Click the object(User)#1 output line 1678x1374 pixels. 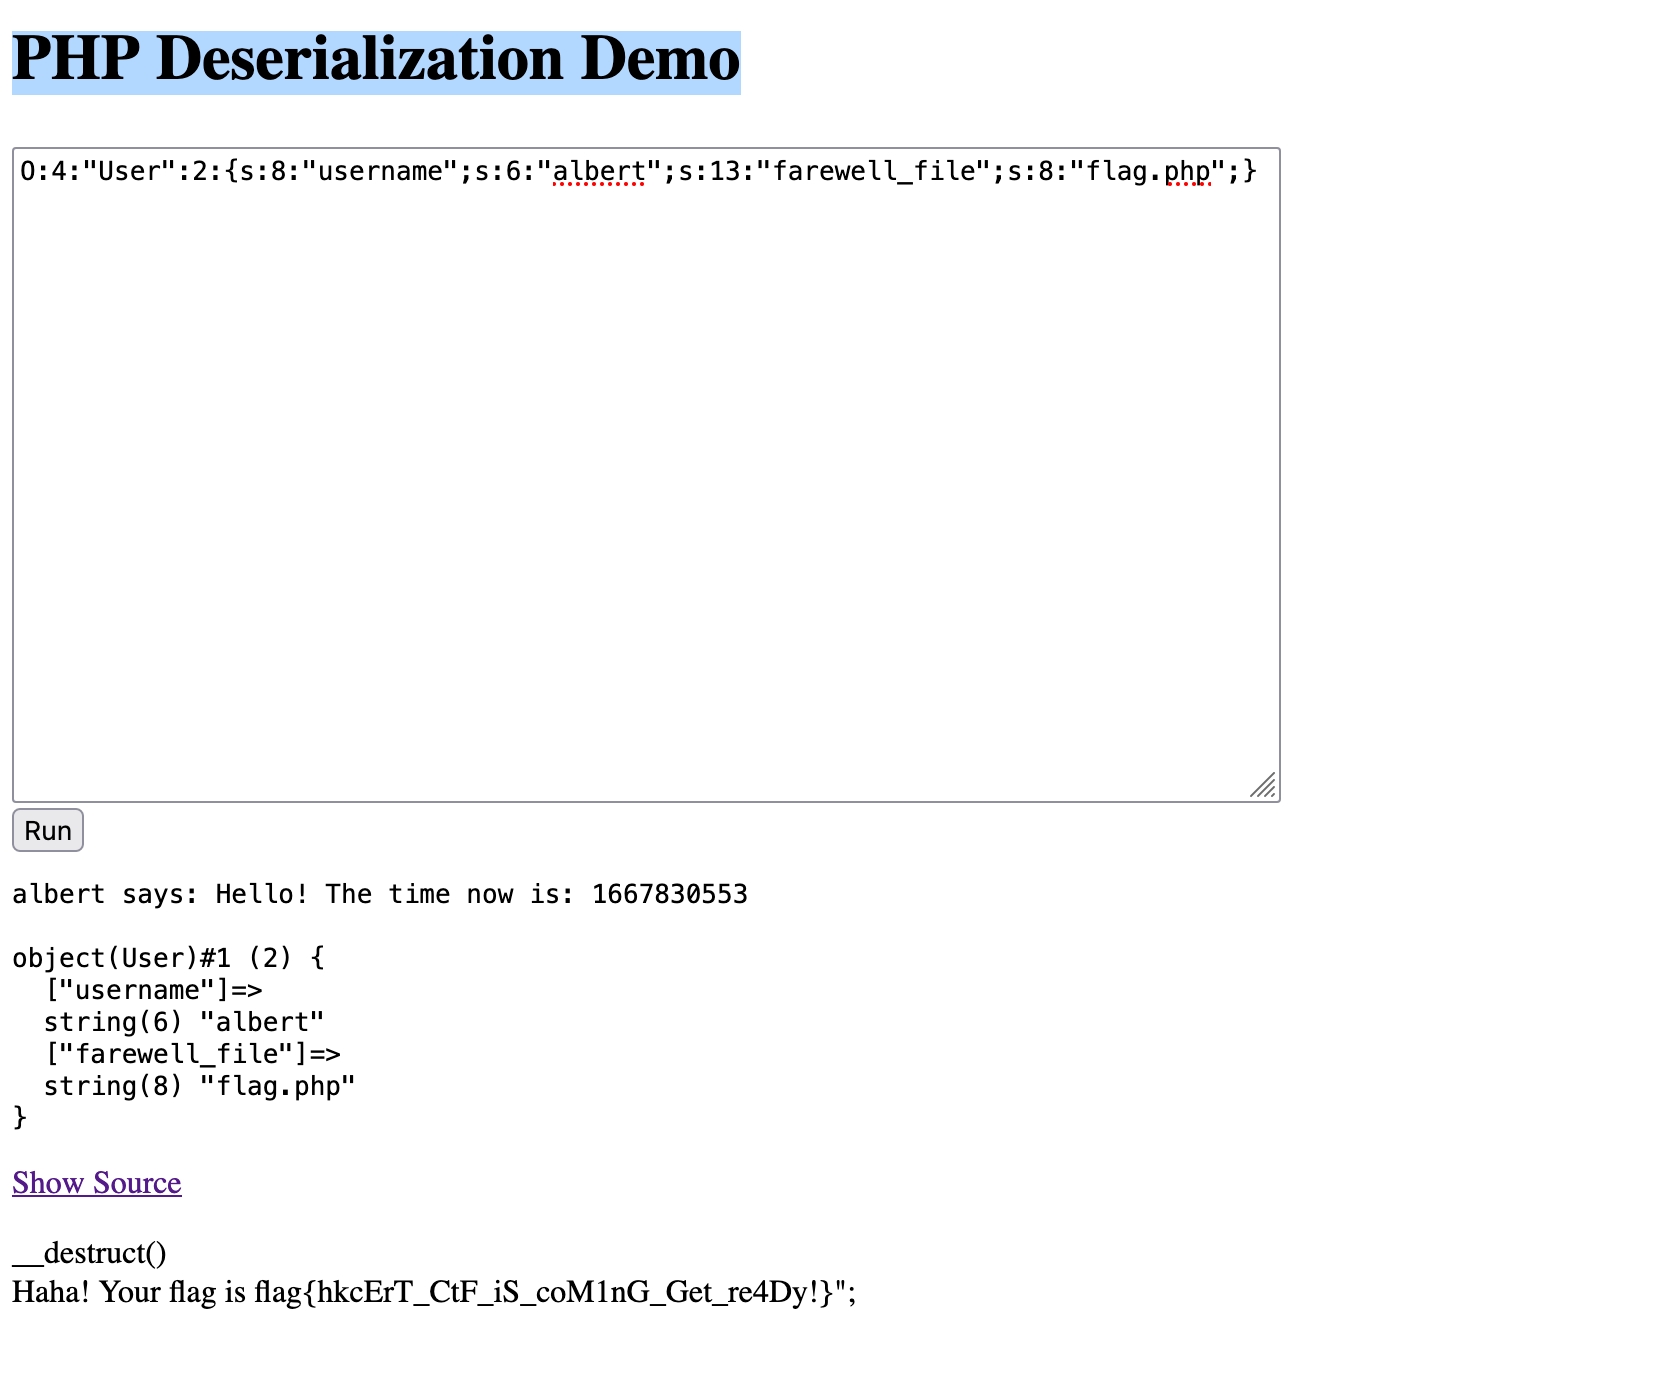(168, 958)
